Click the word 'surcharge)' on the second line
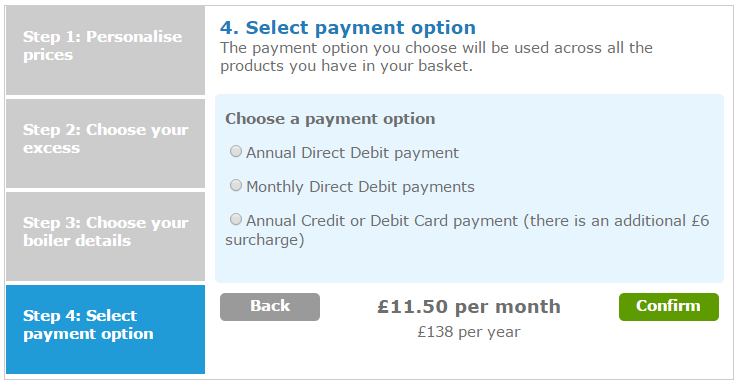This screenshot has height=385, width=738. [265, 240]
